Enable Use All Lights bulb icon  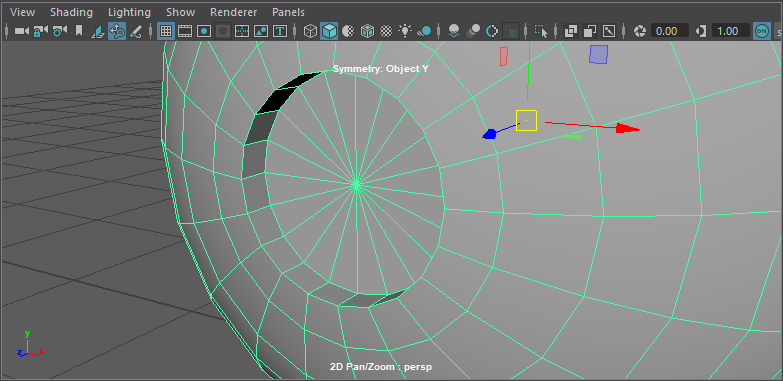(x=405, y=31)
